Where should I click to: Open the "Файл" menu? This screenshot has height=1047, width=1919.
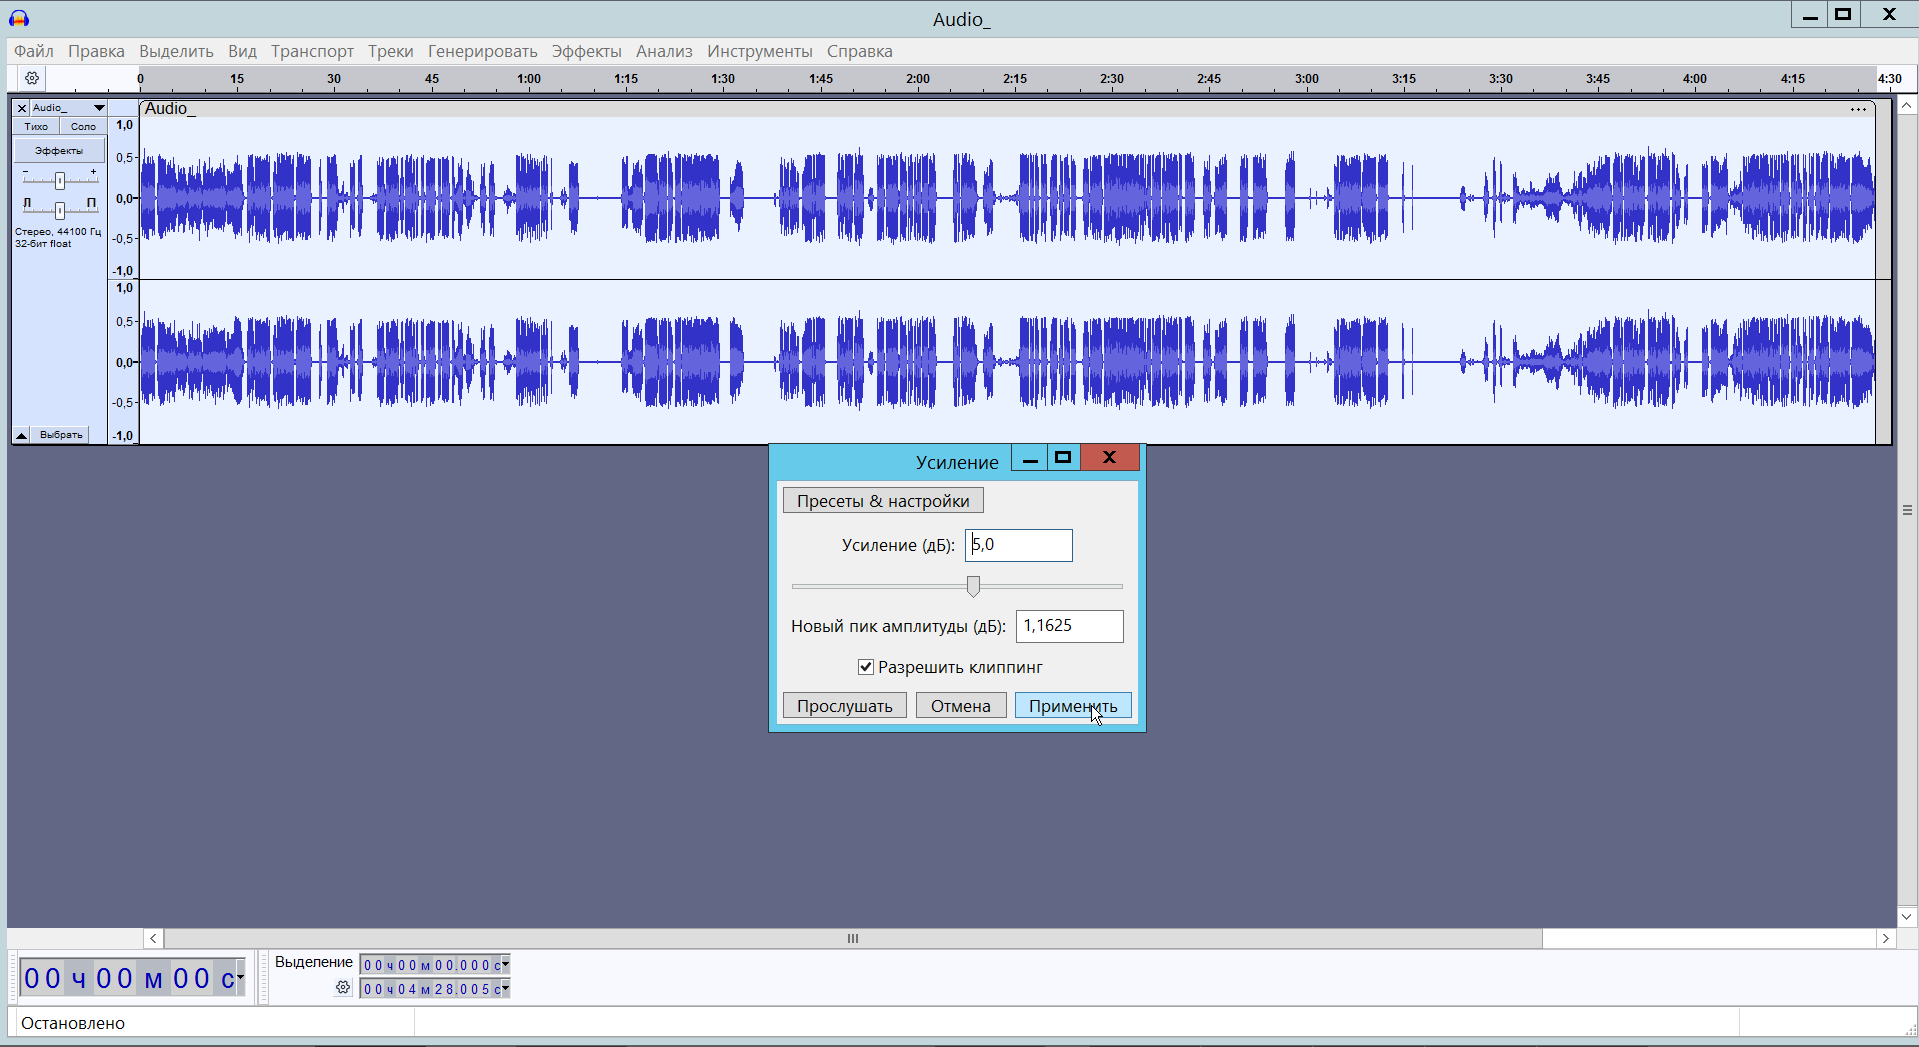click(34, 51)
